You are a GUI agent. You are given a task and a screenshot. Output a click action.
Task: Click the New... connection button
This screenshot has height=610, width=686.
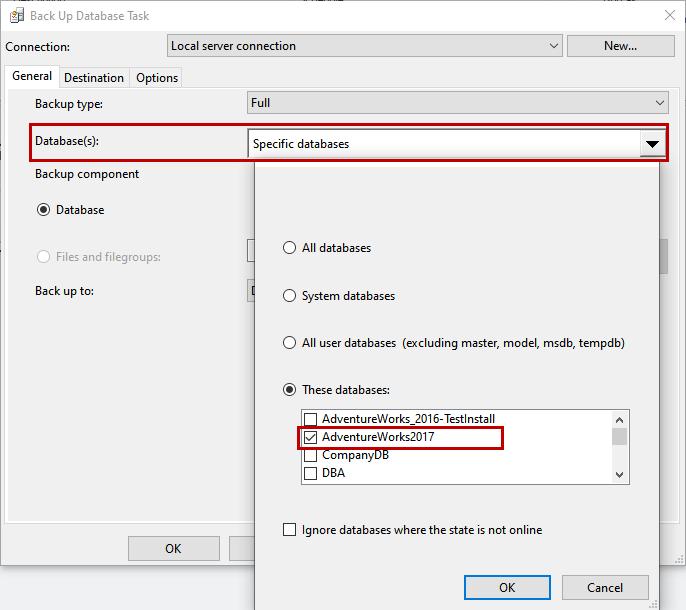click(x=620, y=46)
